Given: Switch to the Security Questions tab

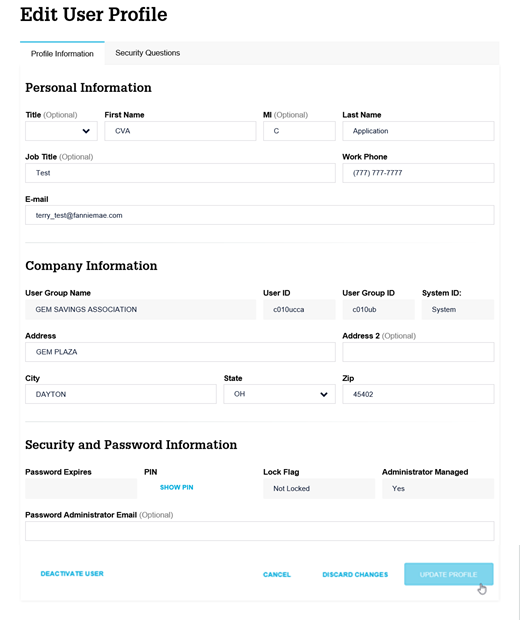Looking at the screenshot, I should click(x=147, y=53).
